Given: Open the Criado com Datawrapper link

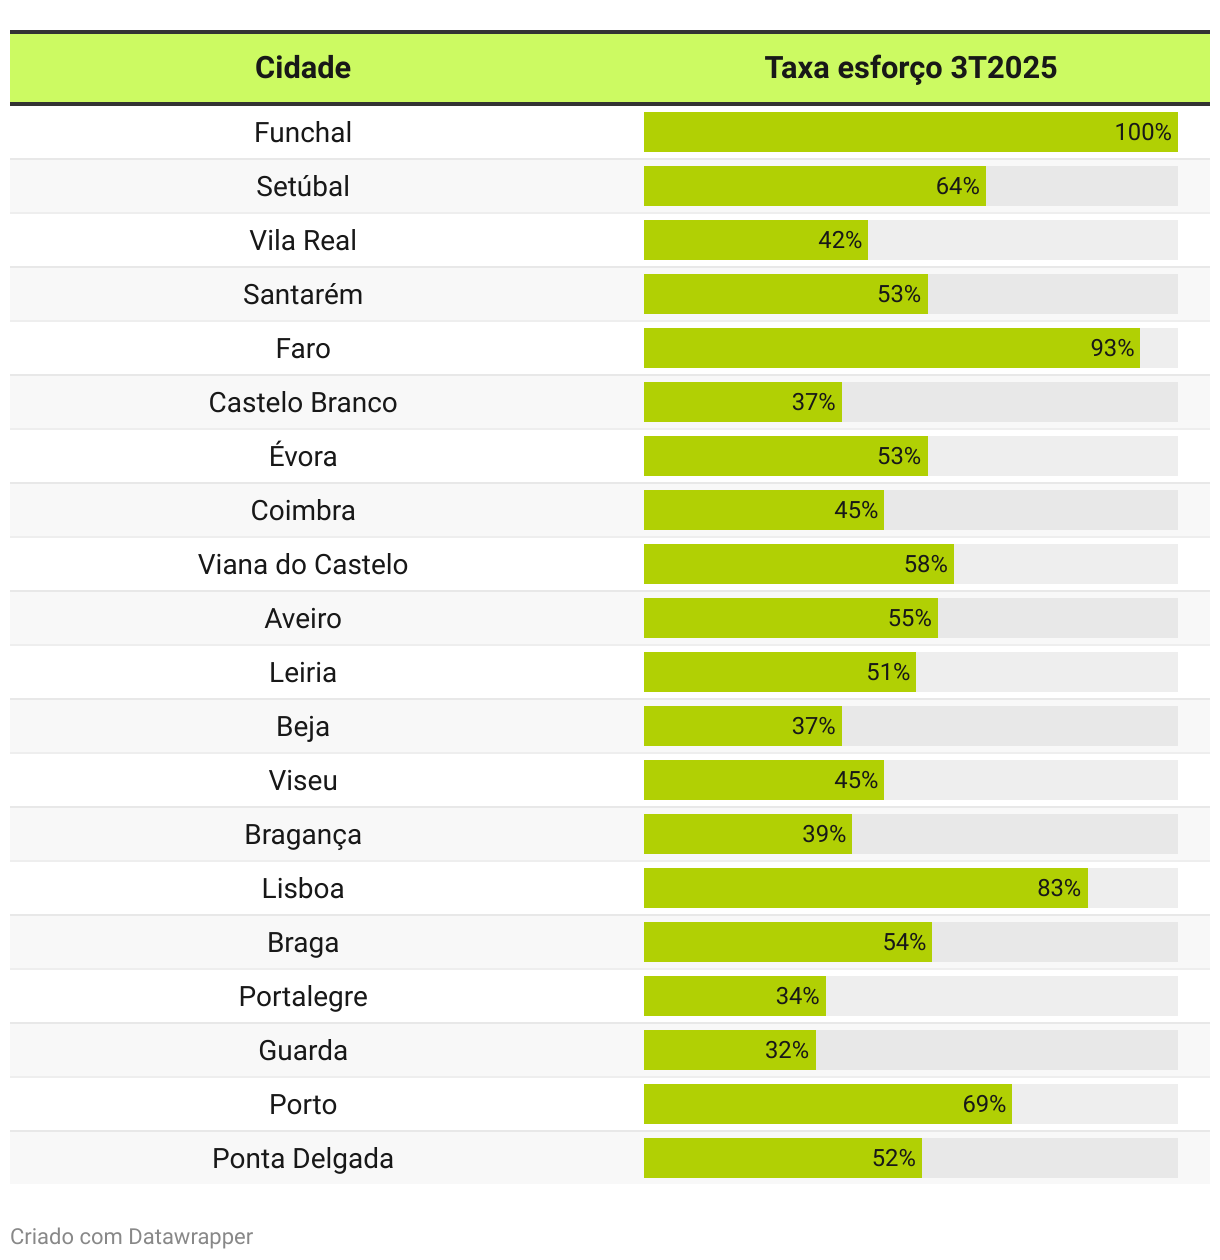Looking at the screenshot, I should 131,1236.
